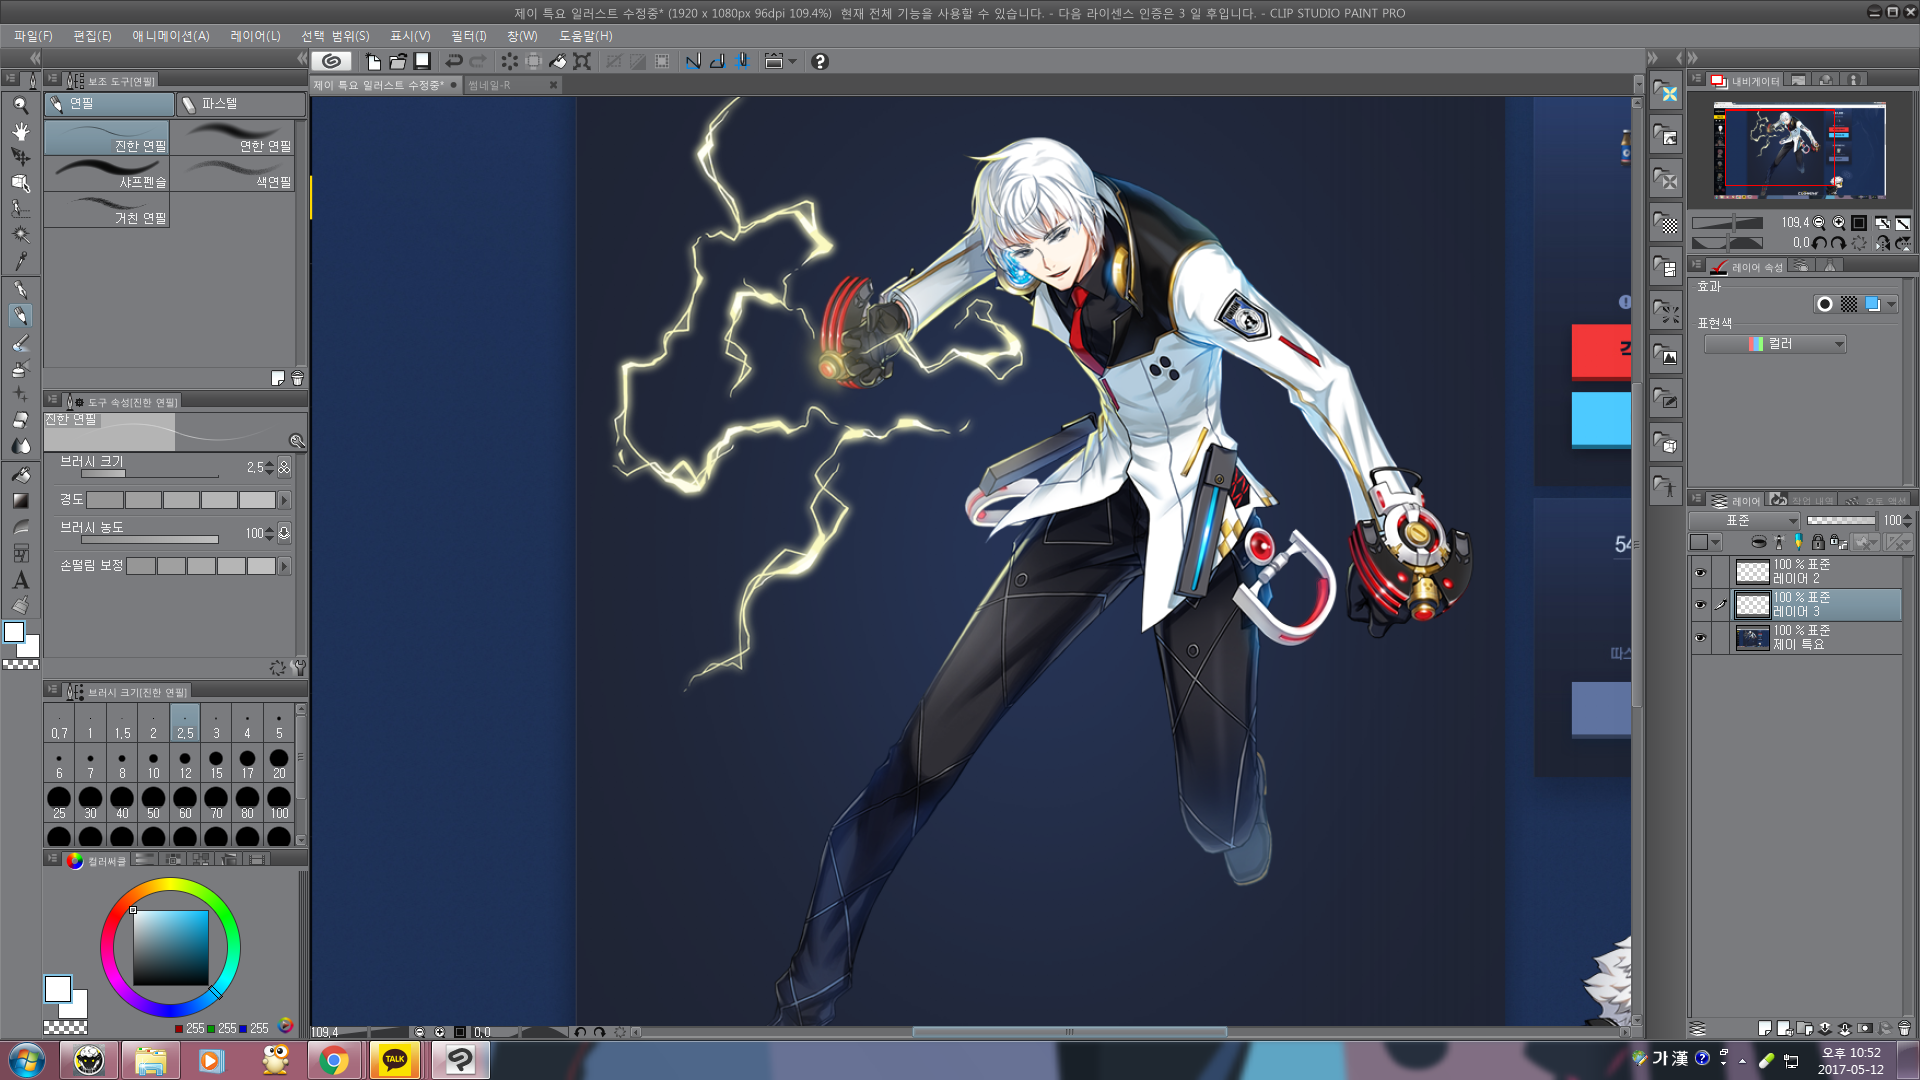Screen dimensions: 1920x1080
Task: Open a file from toolbar
Action: (x=398, y=61)
